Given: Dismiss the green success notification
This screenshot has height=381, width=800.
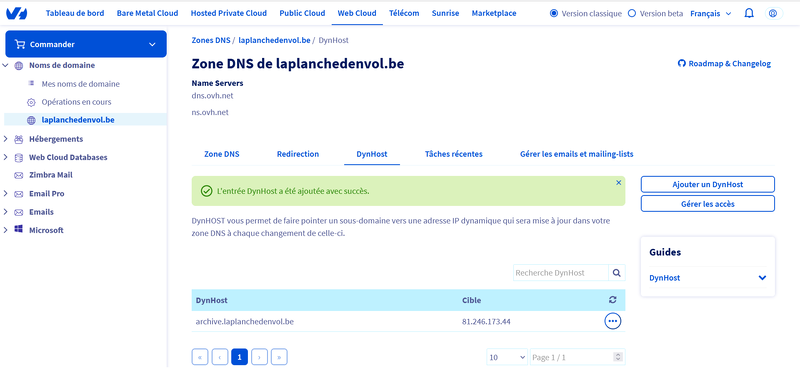Looking at the screenshot, I should tap(618, 182).
